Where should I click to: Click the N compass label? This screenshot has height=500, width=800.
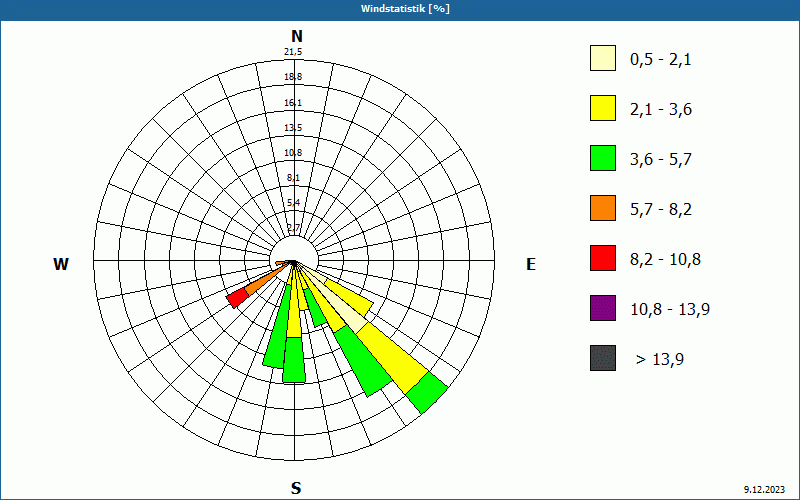[296, 36]
